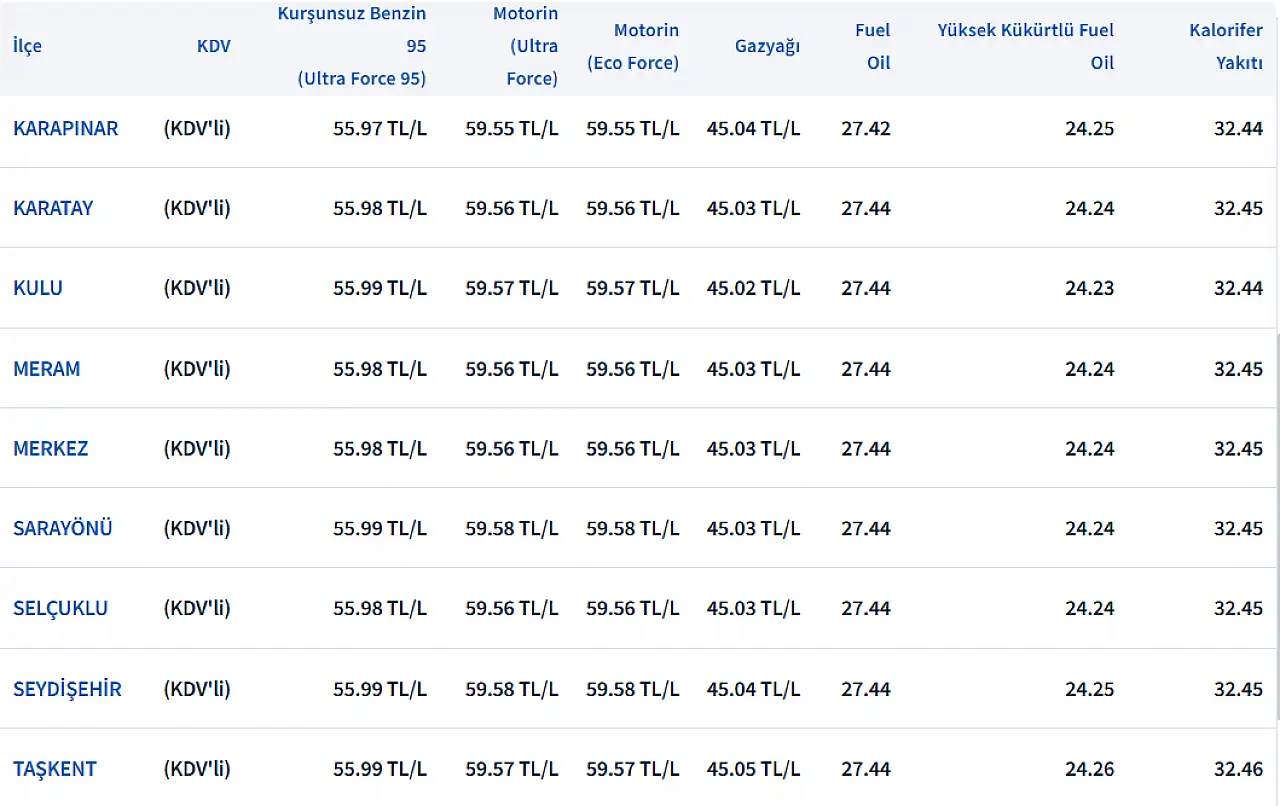Click the Yüksek Kükürtlü Fuel Oil header

tap(1026, 46)
